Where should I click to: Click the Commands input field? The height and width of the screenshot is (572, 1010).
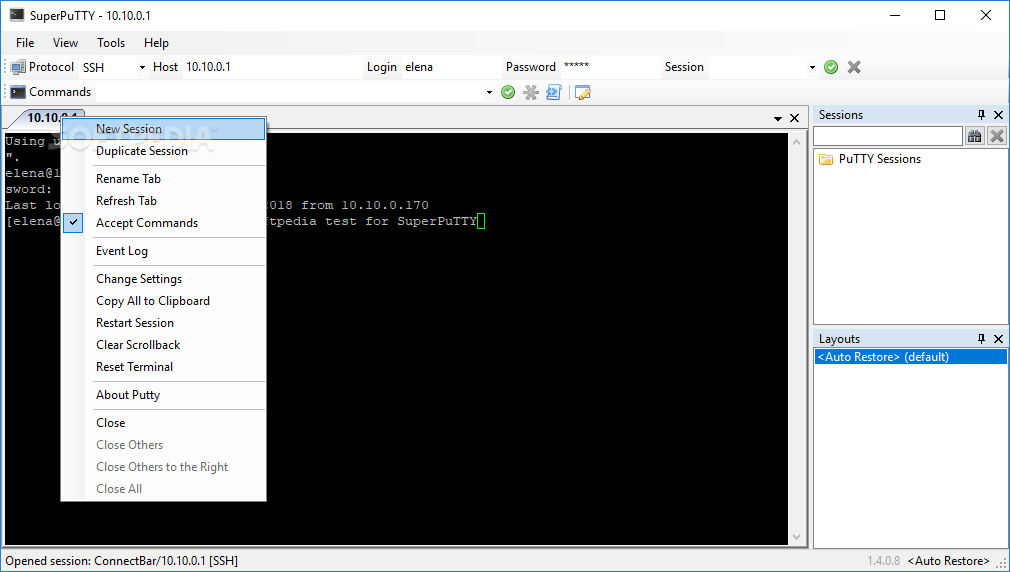click(x=289, y=92)
